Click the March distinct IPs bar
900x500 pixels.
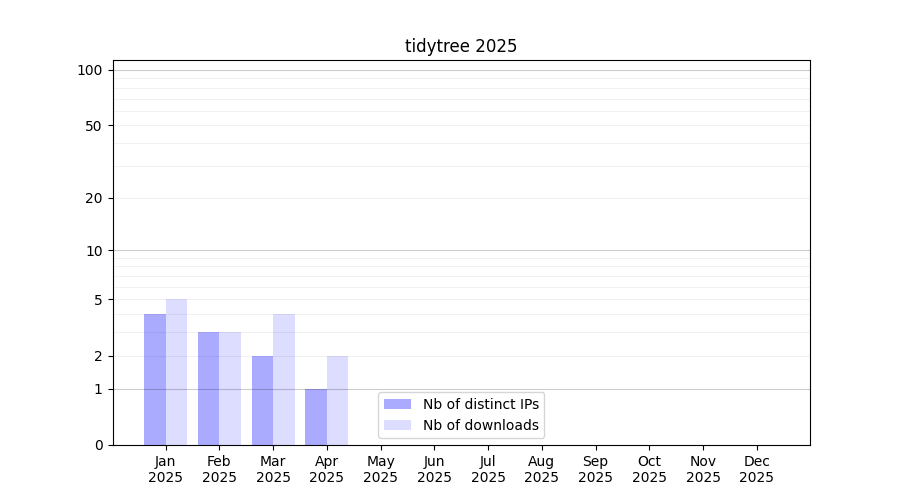262,400
